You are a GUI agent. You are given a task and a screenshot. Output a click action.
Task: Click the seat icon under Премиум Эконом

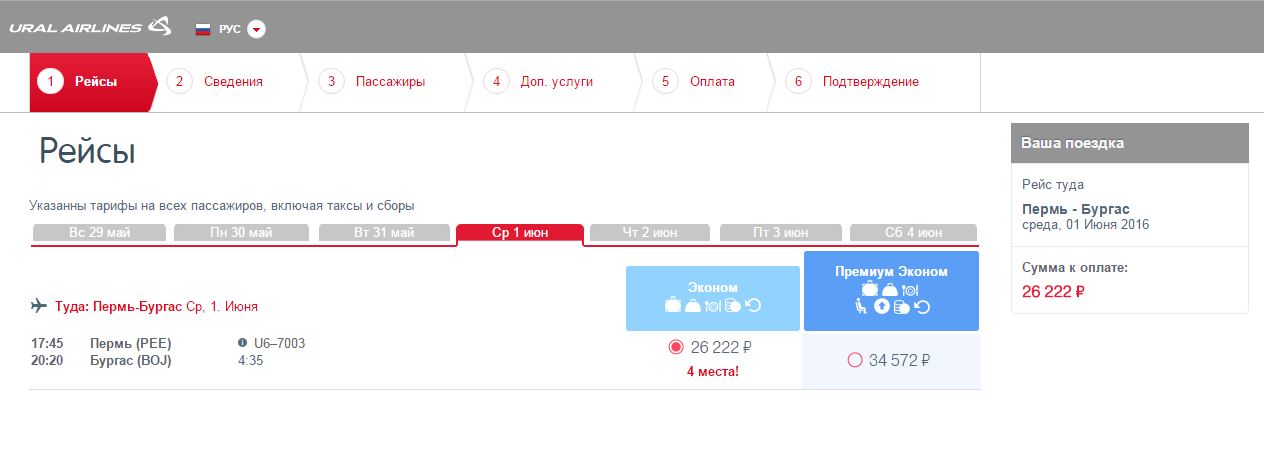click(x=862, y=307)
